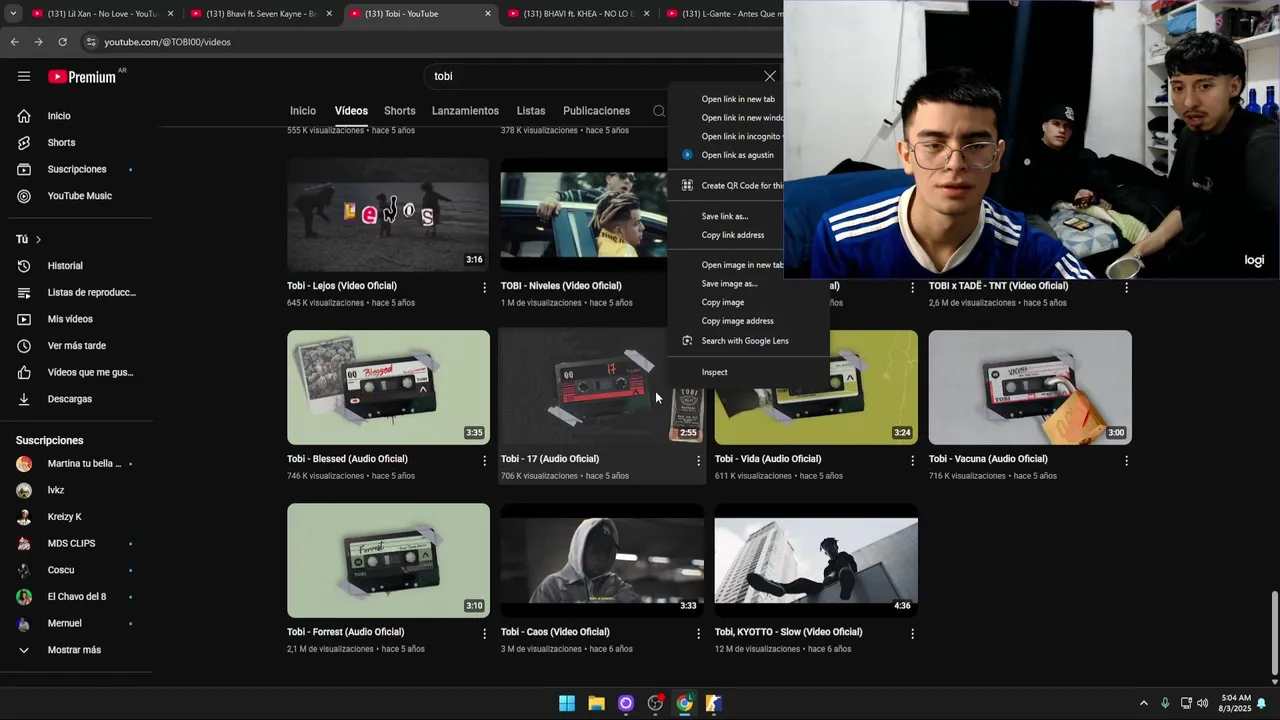Open Videos que me gustan thumbs-up icon
The image size is (1280, 720).
point(24,372)
